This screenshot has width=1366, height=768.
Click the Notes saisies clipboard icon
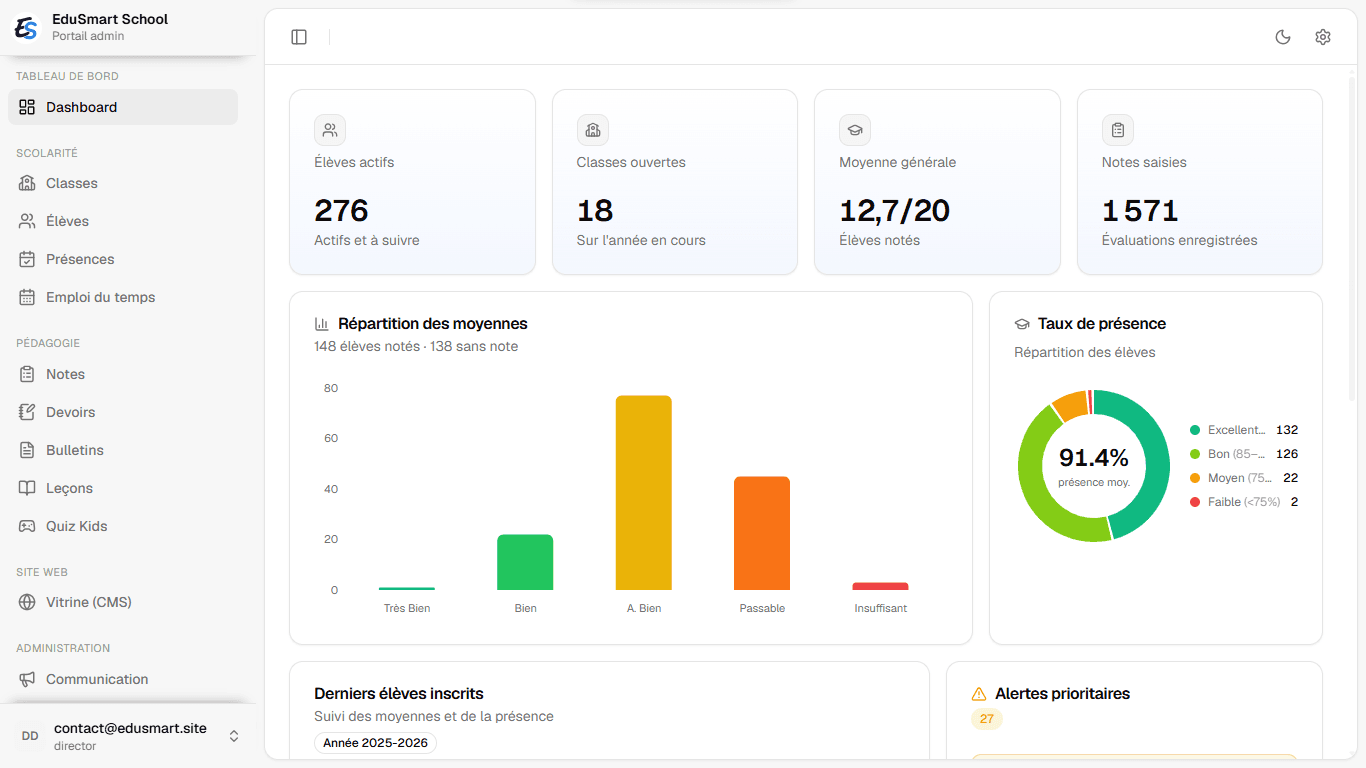(1118, 130)
